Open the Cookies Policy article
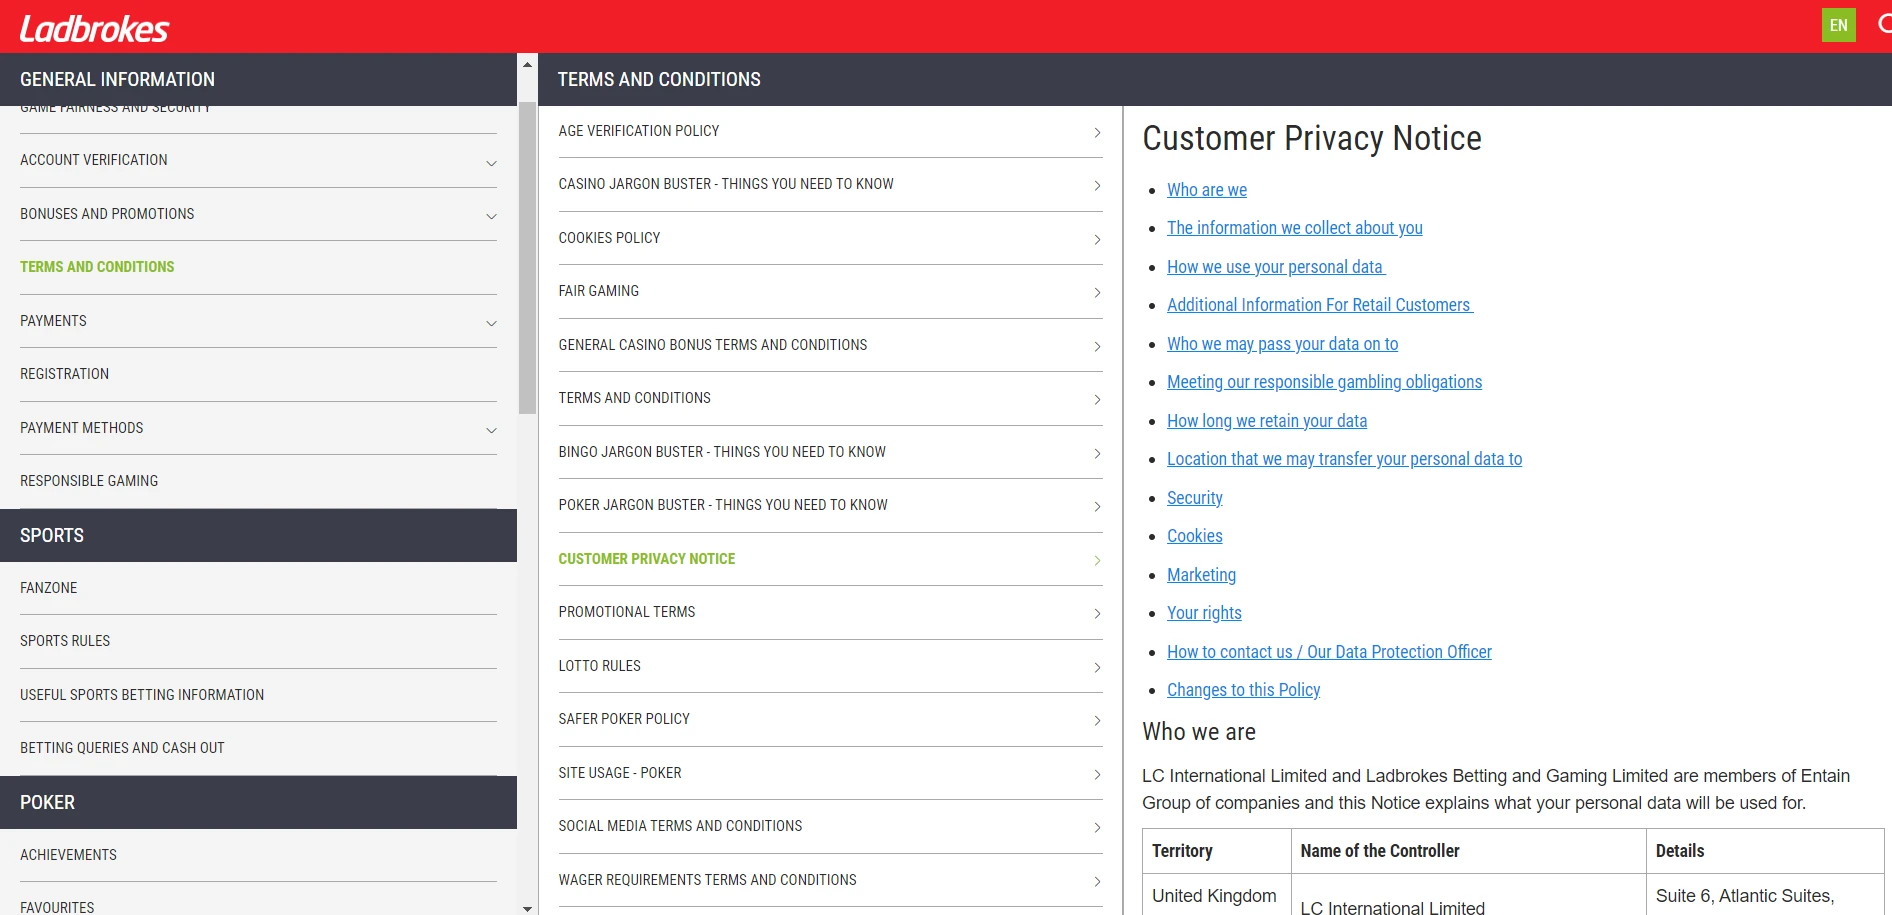This screenshot has width=1892, height=915. coord(830,238)
